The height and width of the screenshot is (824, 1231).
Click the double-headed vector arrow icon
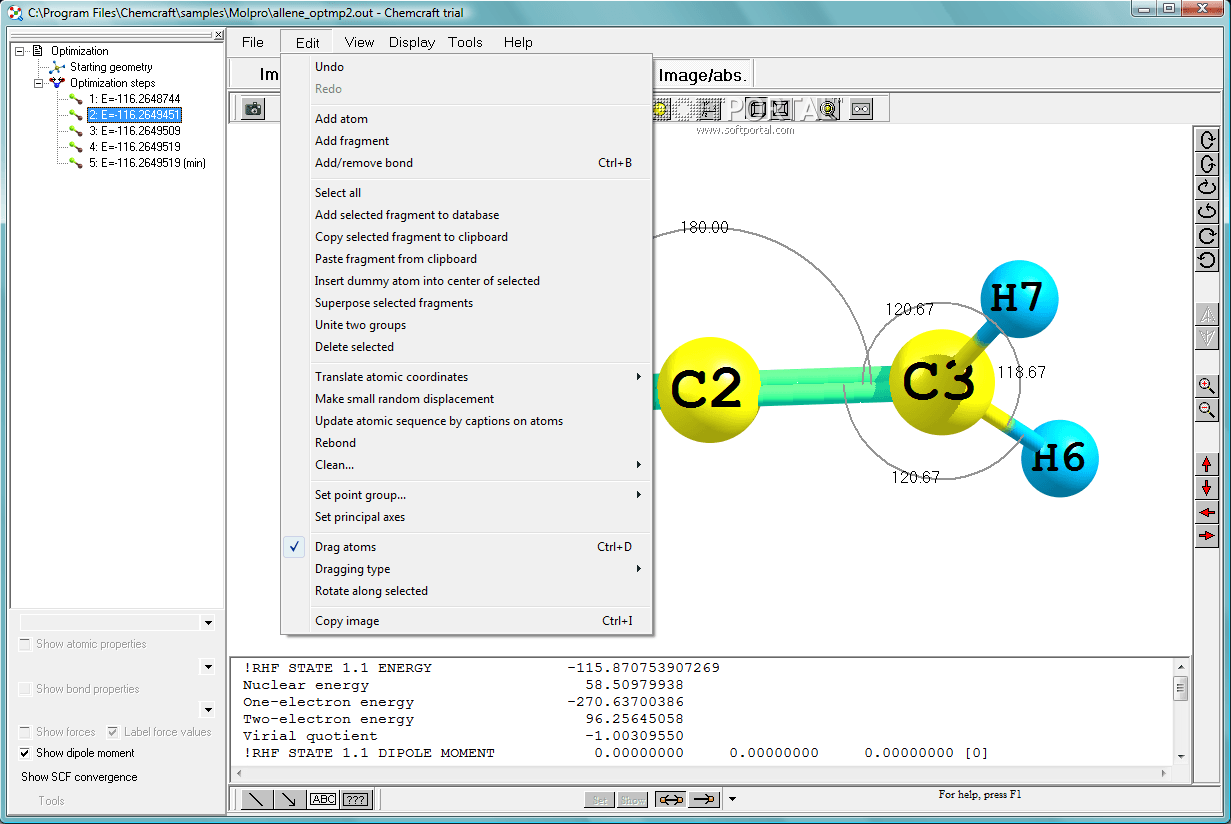coord(670,799)
